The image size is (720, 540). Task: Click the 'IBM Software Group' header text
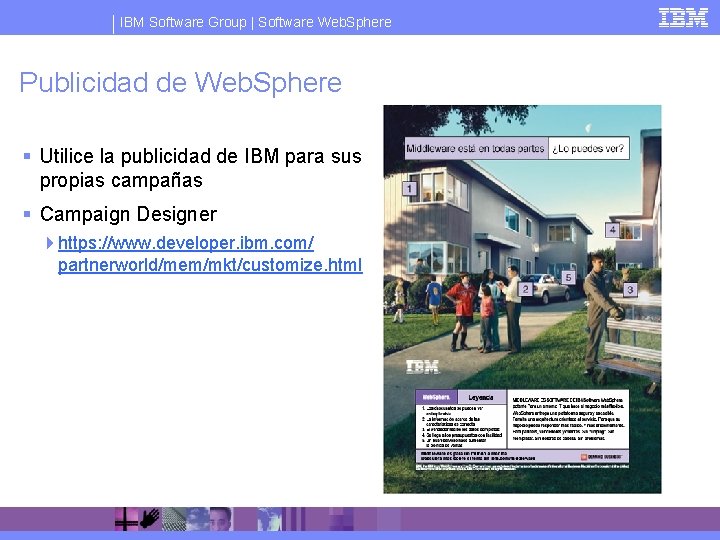(183, 22)
